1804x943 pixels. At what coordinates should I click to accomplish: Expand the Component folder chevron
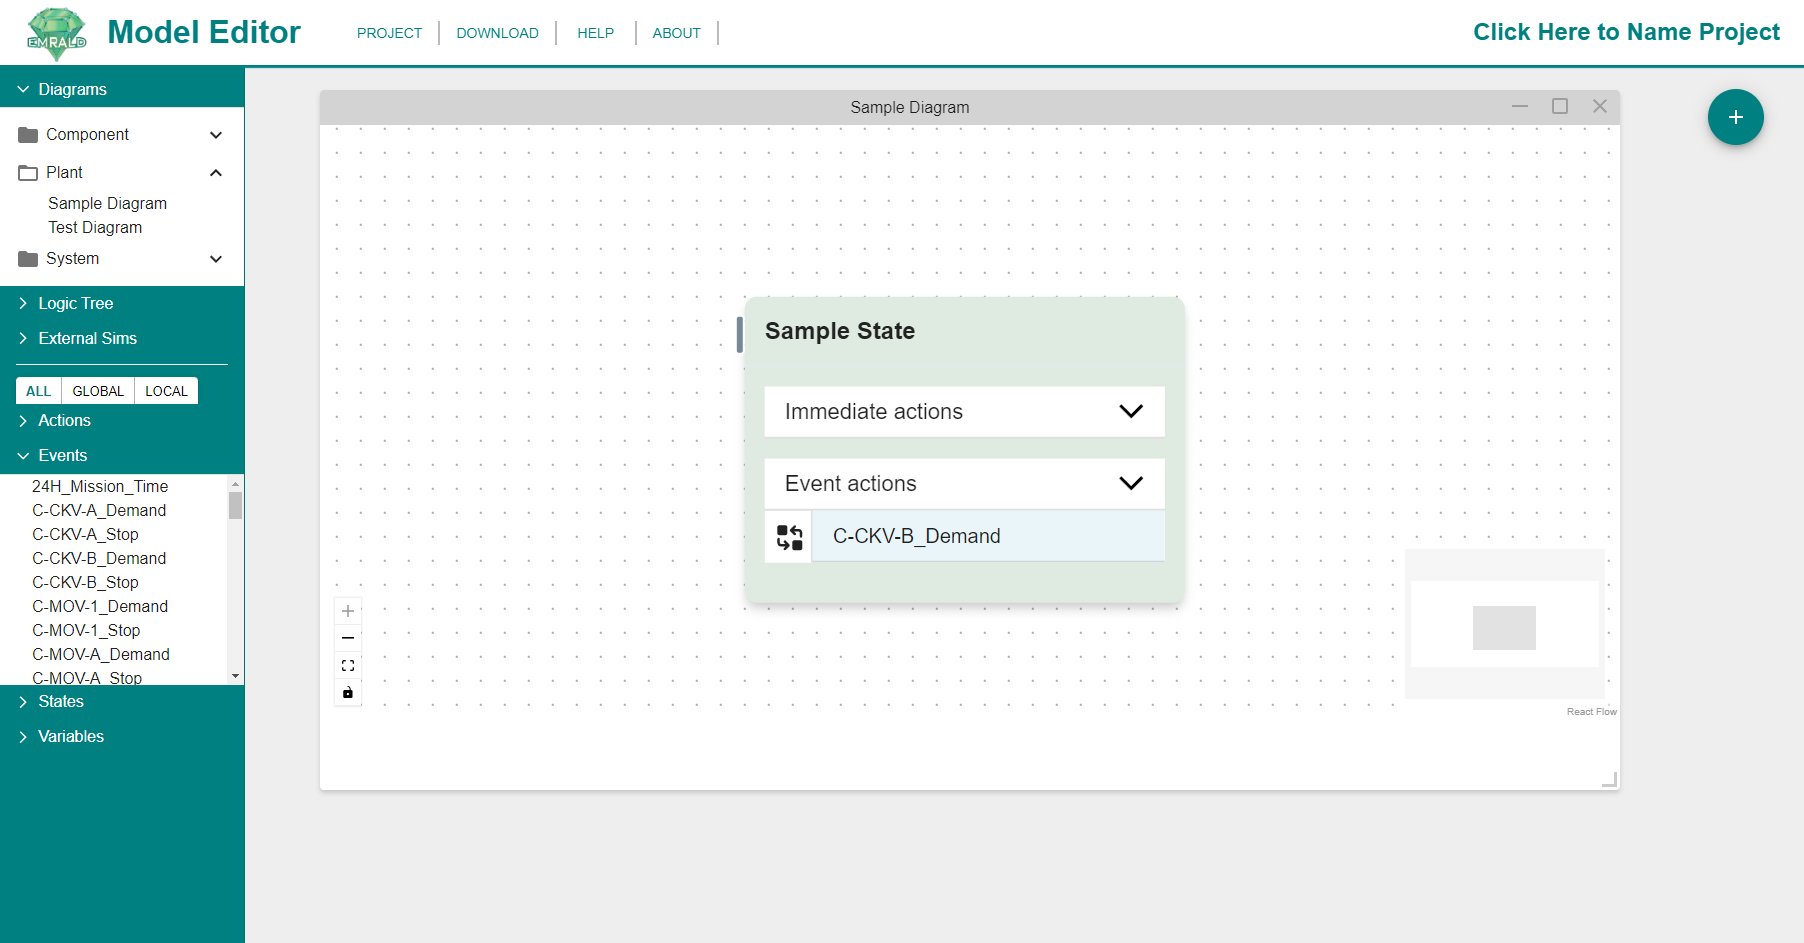click(x=216, y=135)
